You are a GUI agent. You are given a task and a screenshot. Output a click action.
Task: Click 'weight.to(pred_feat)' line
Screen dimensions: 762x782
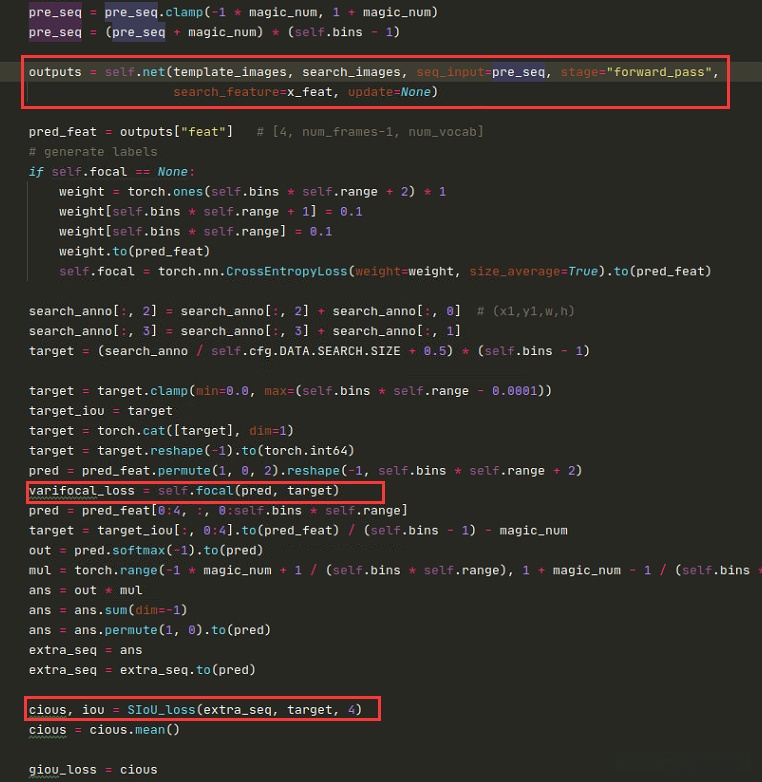click(134, 251)
